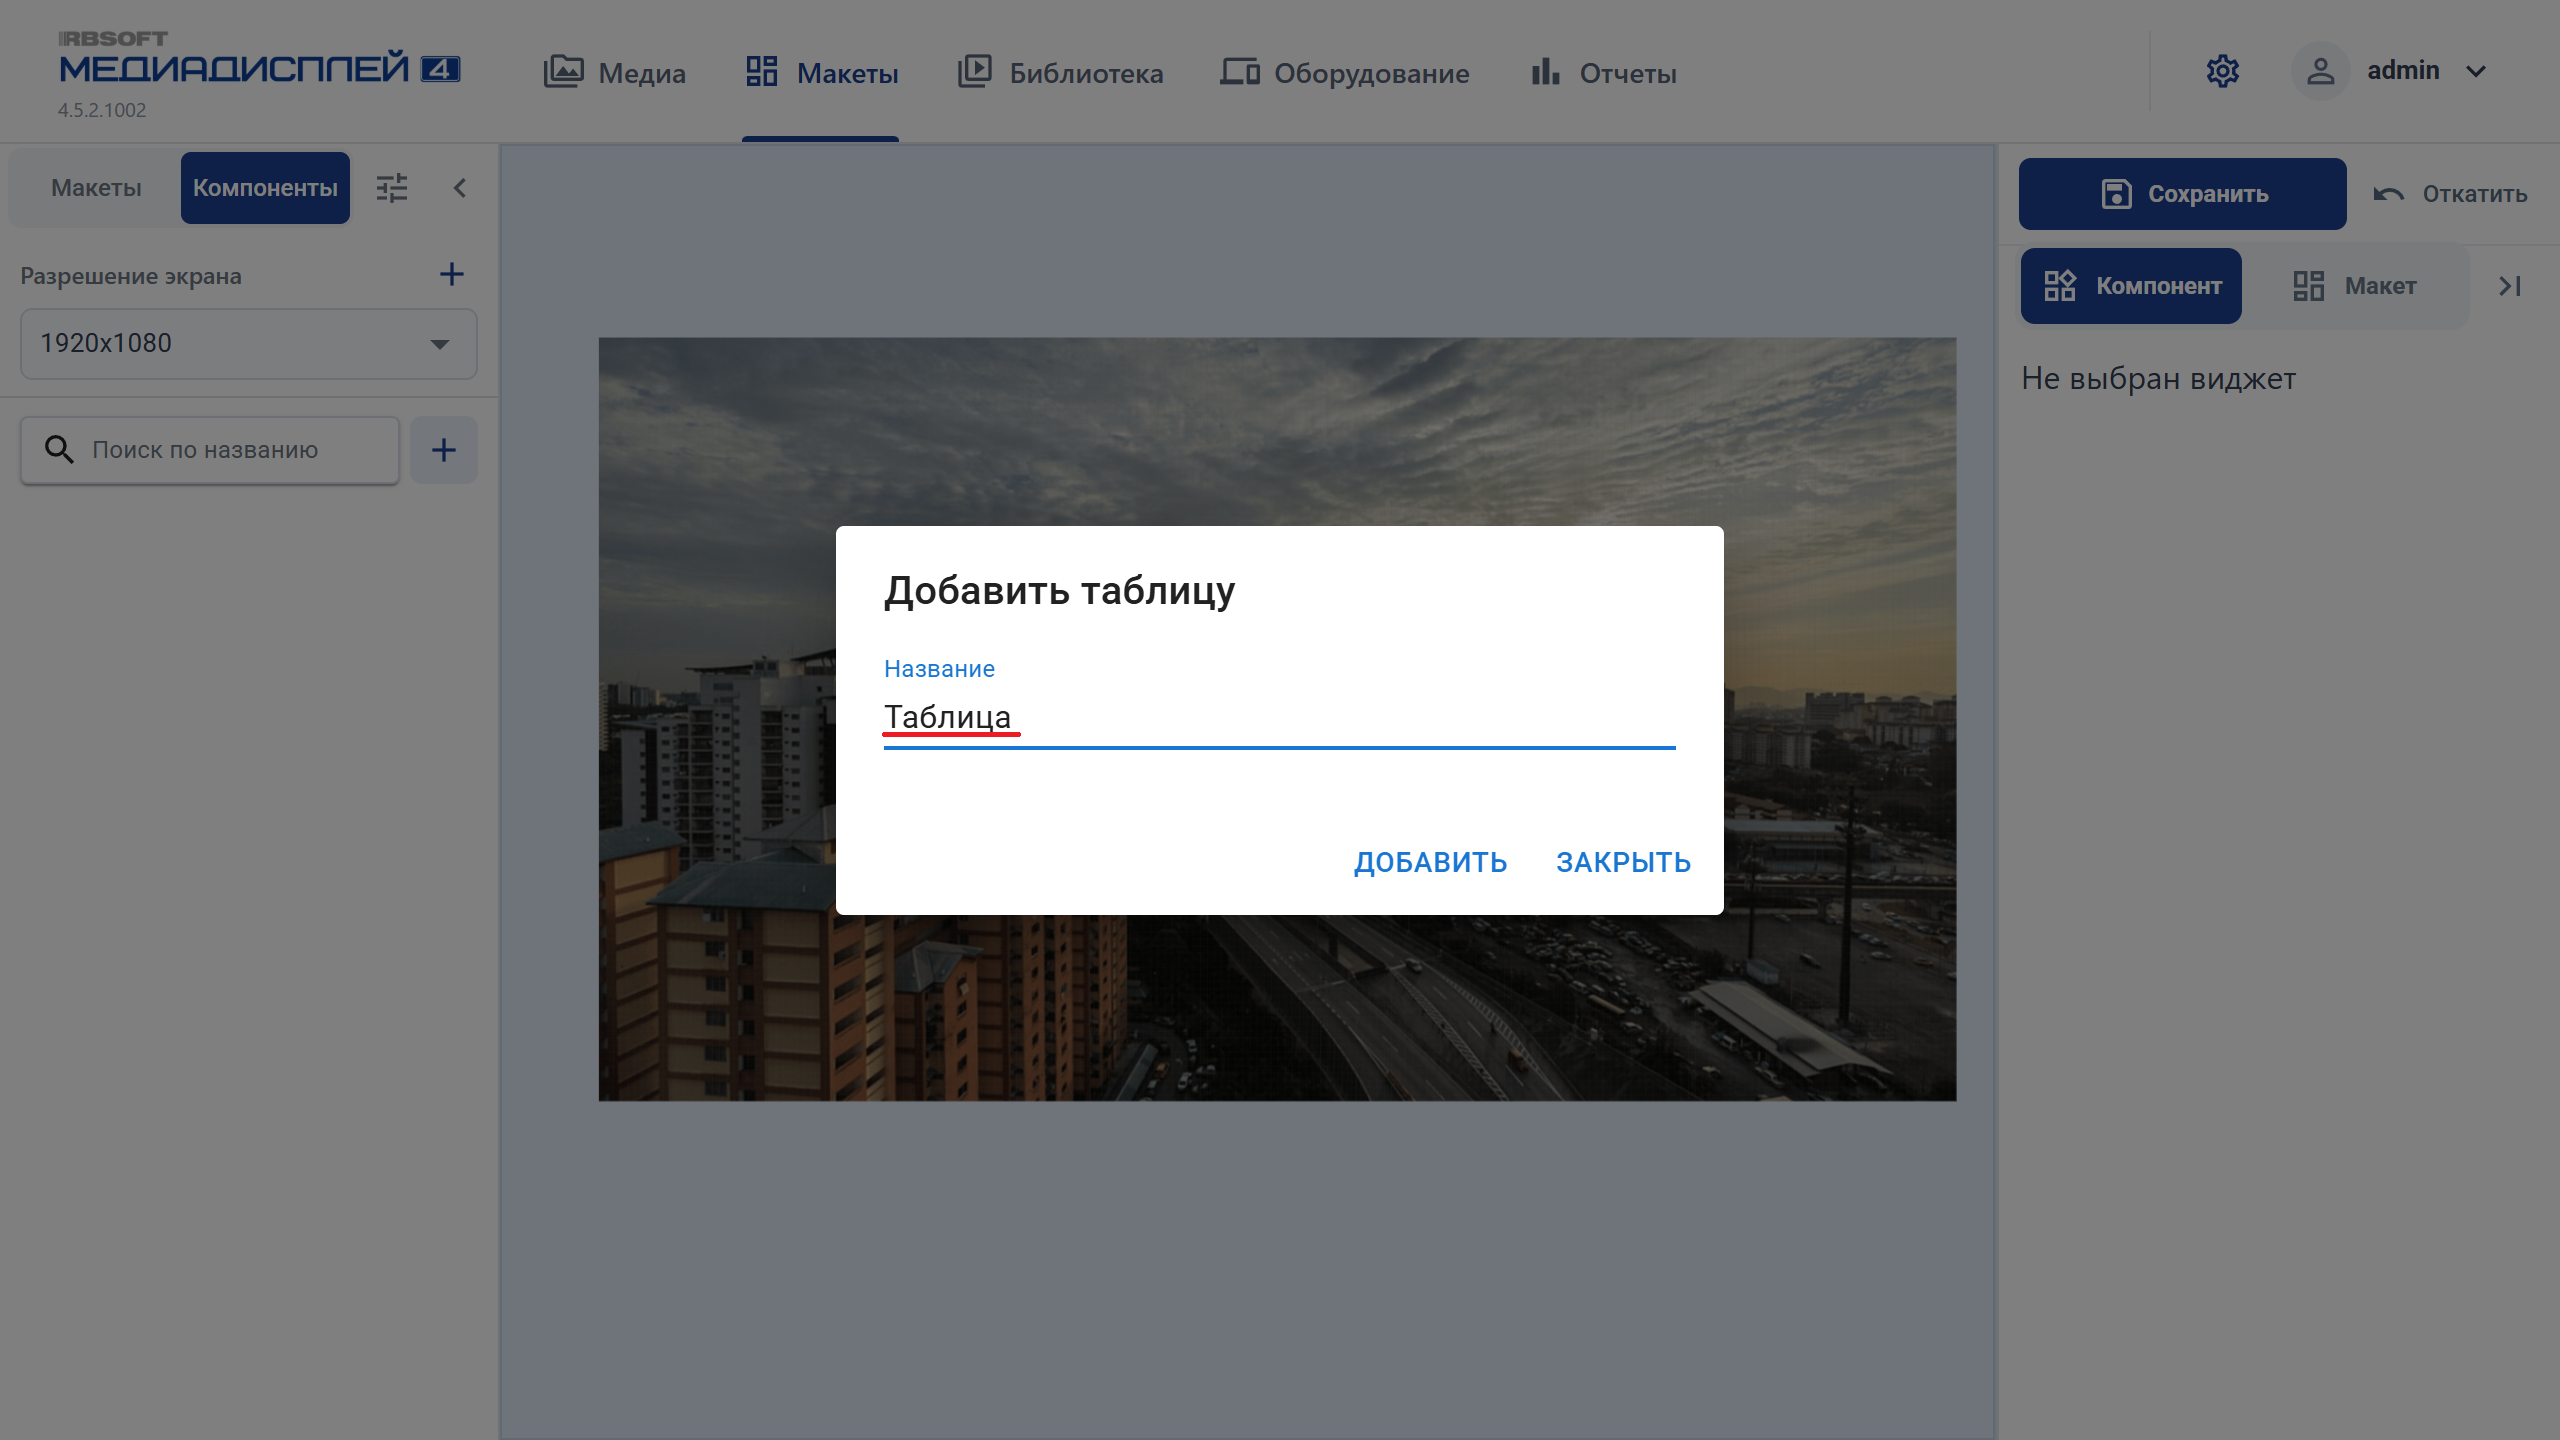Open the 1920x1080 resolution dropdown
Screen dimensions: 2560x1440
coord(248,343)
